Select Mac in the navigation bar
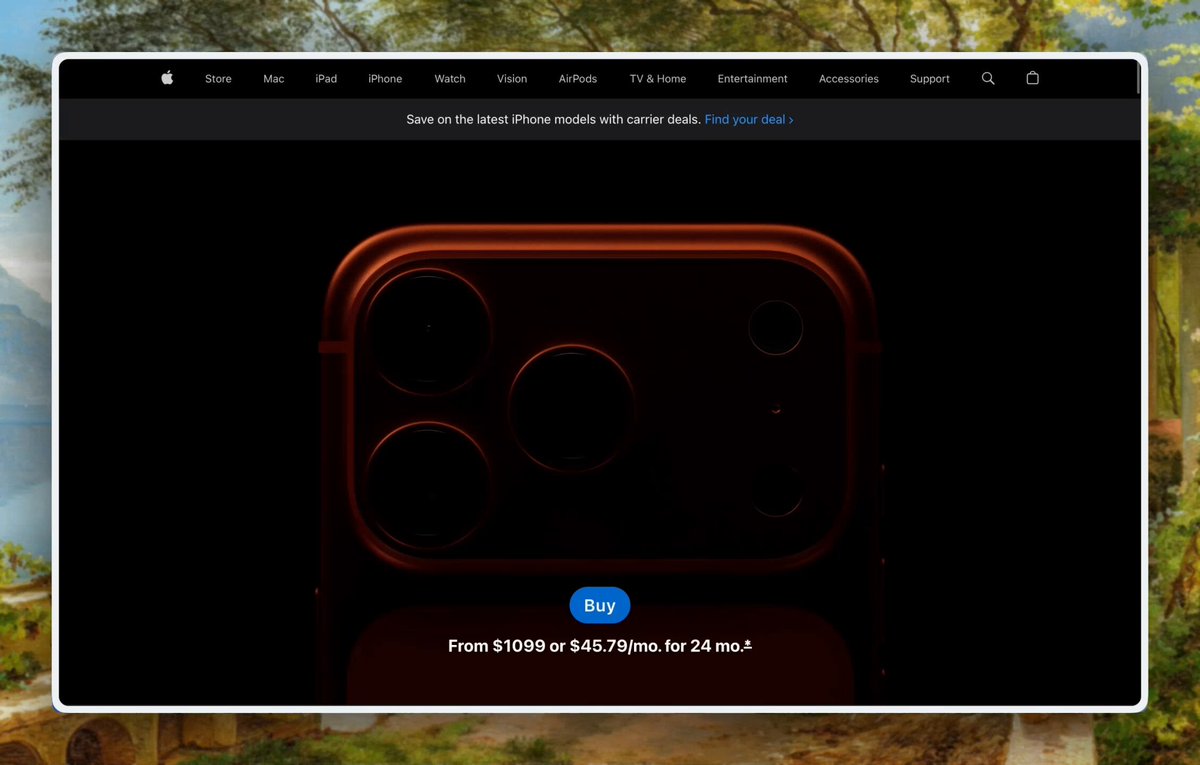This screenshot has width=1200, height=765. 274,79
